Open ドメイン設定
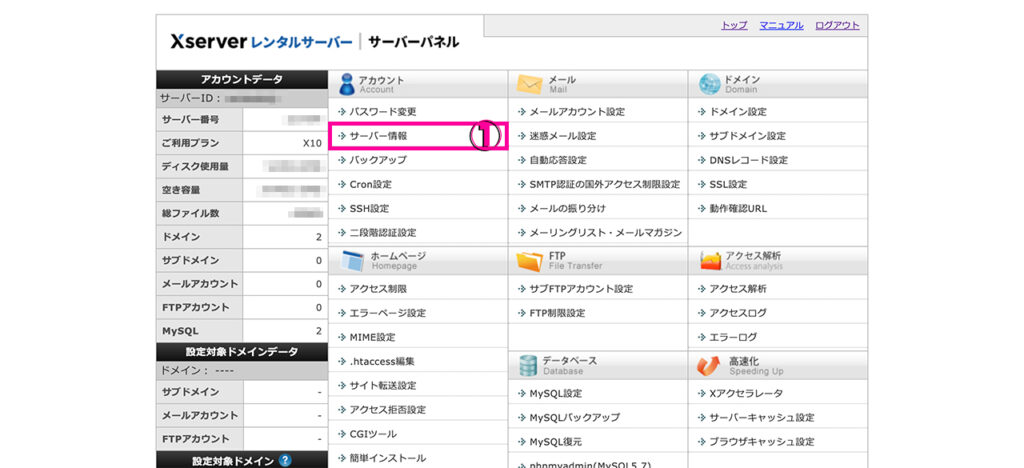Viewport: 1024px width, 468px height. [x=738, y=112]
